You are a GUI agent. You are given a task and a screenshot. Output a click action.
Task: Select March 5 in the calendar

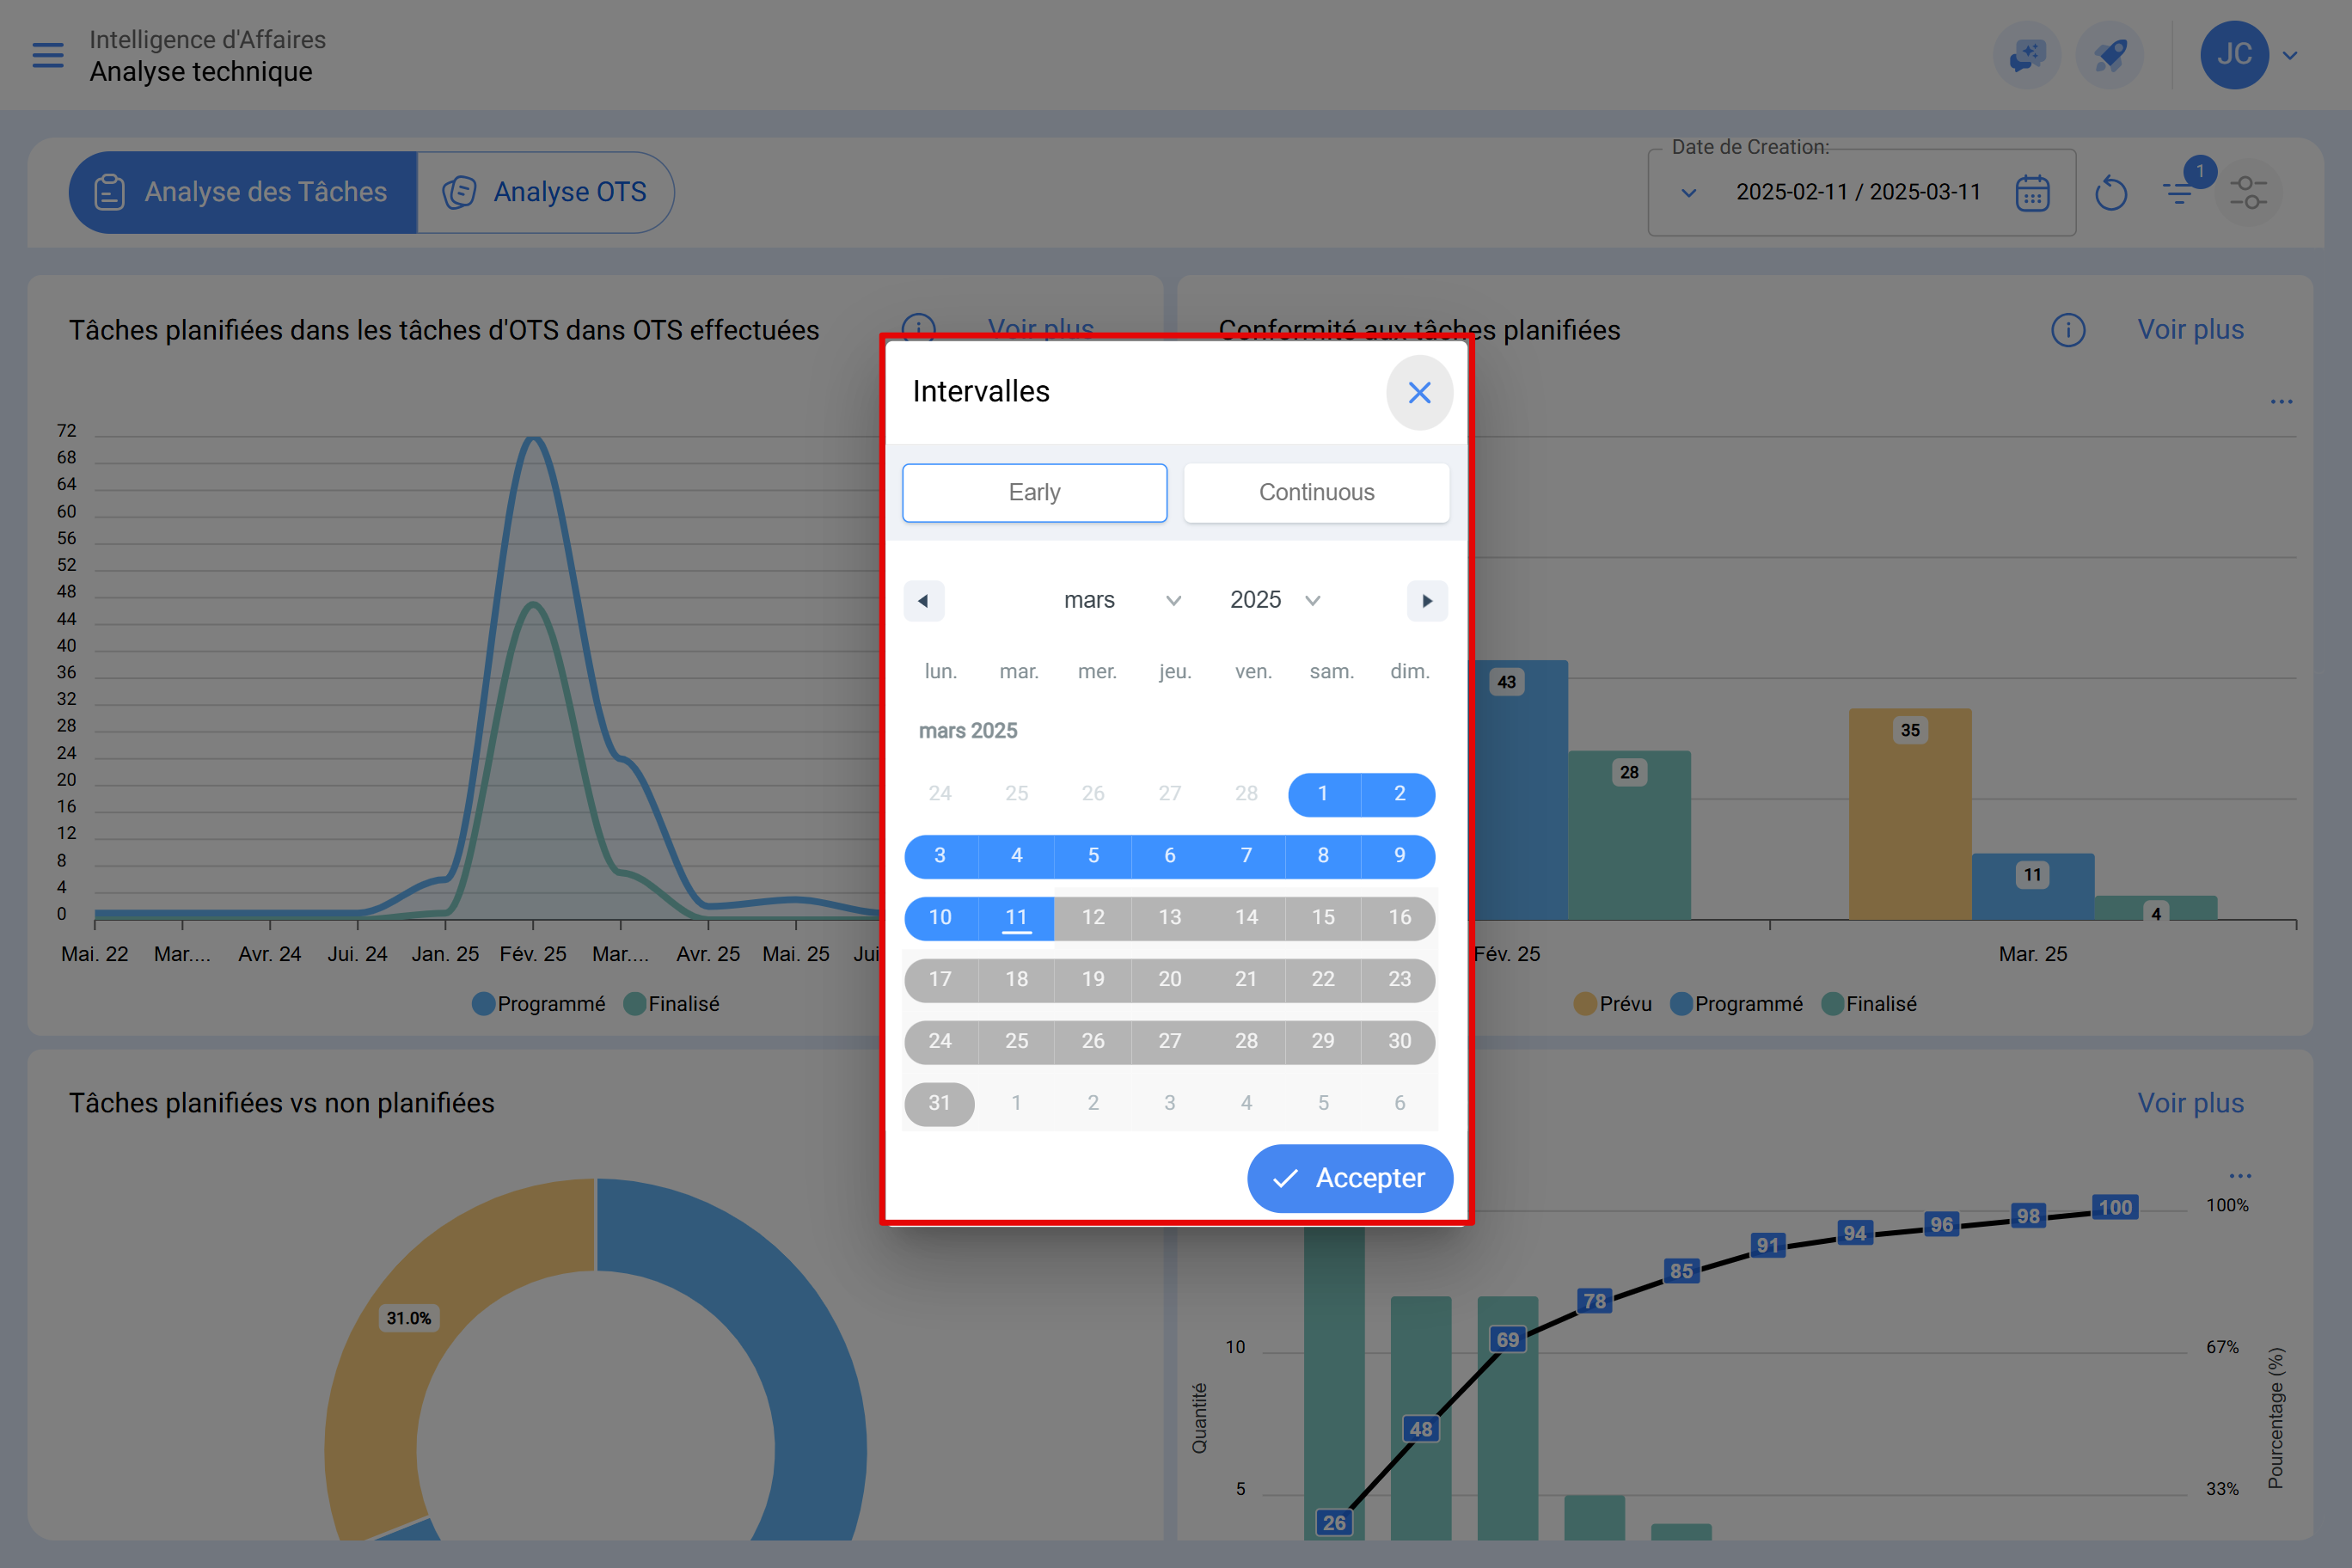(1093, 856)
